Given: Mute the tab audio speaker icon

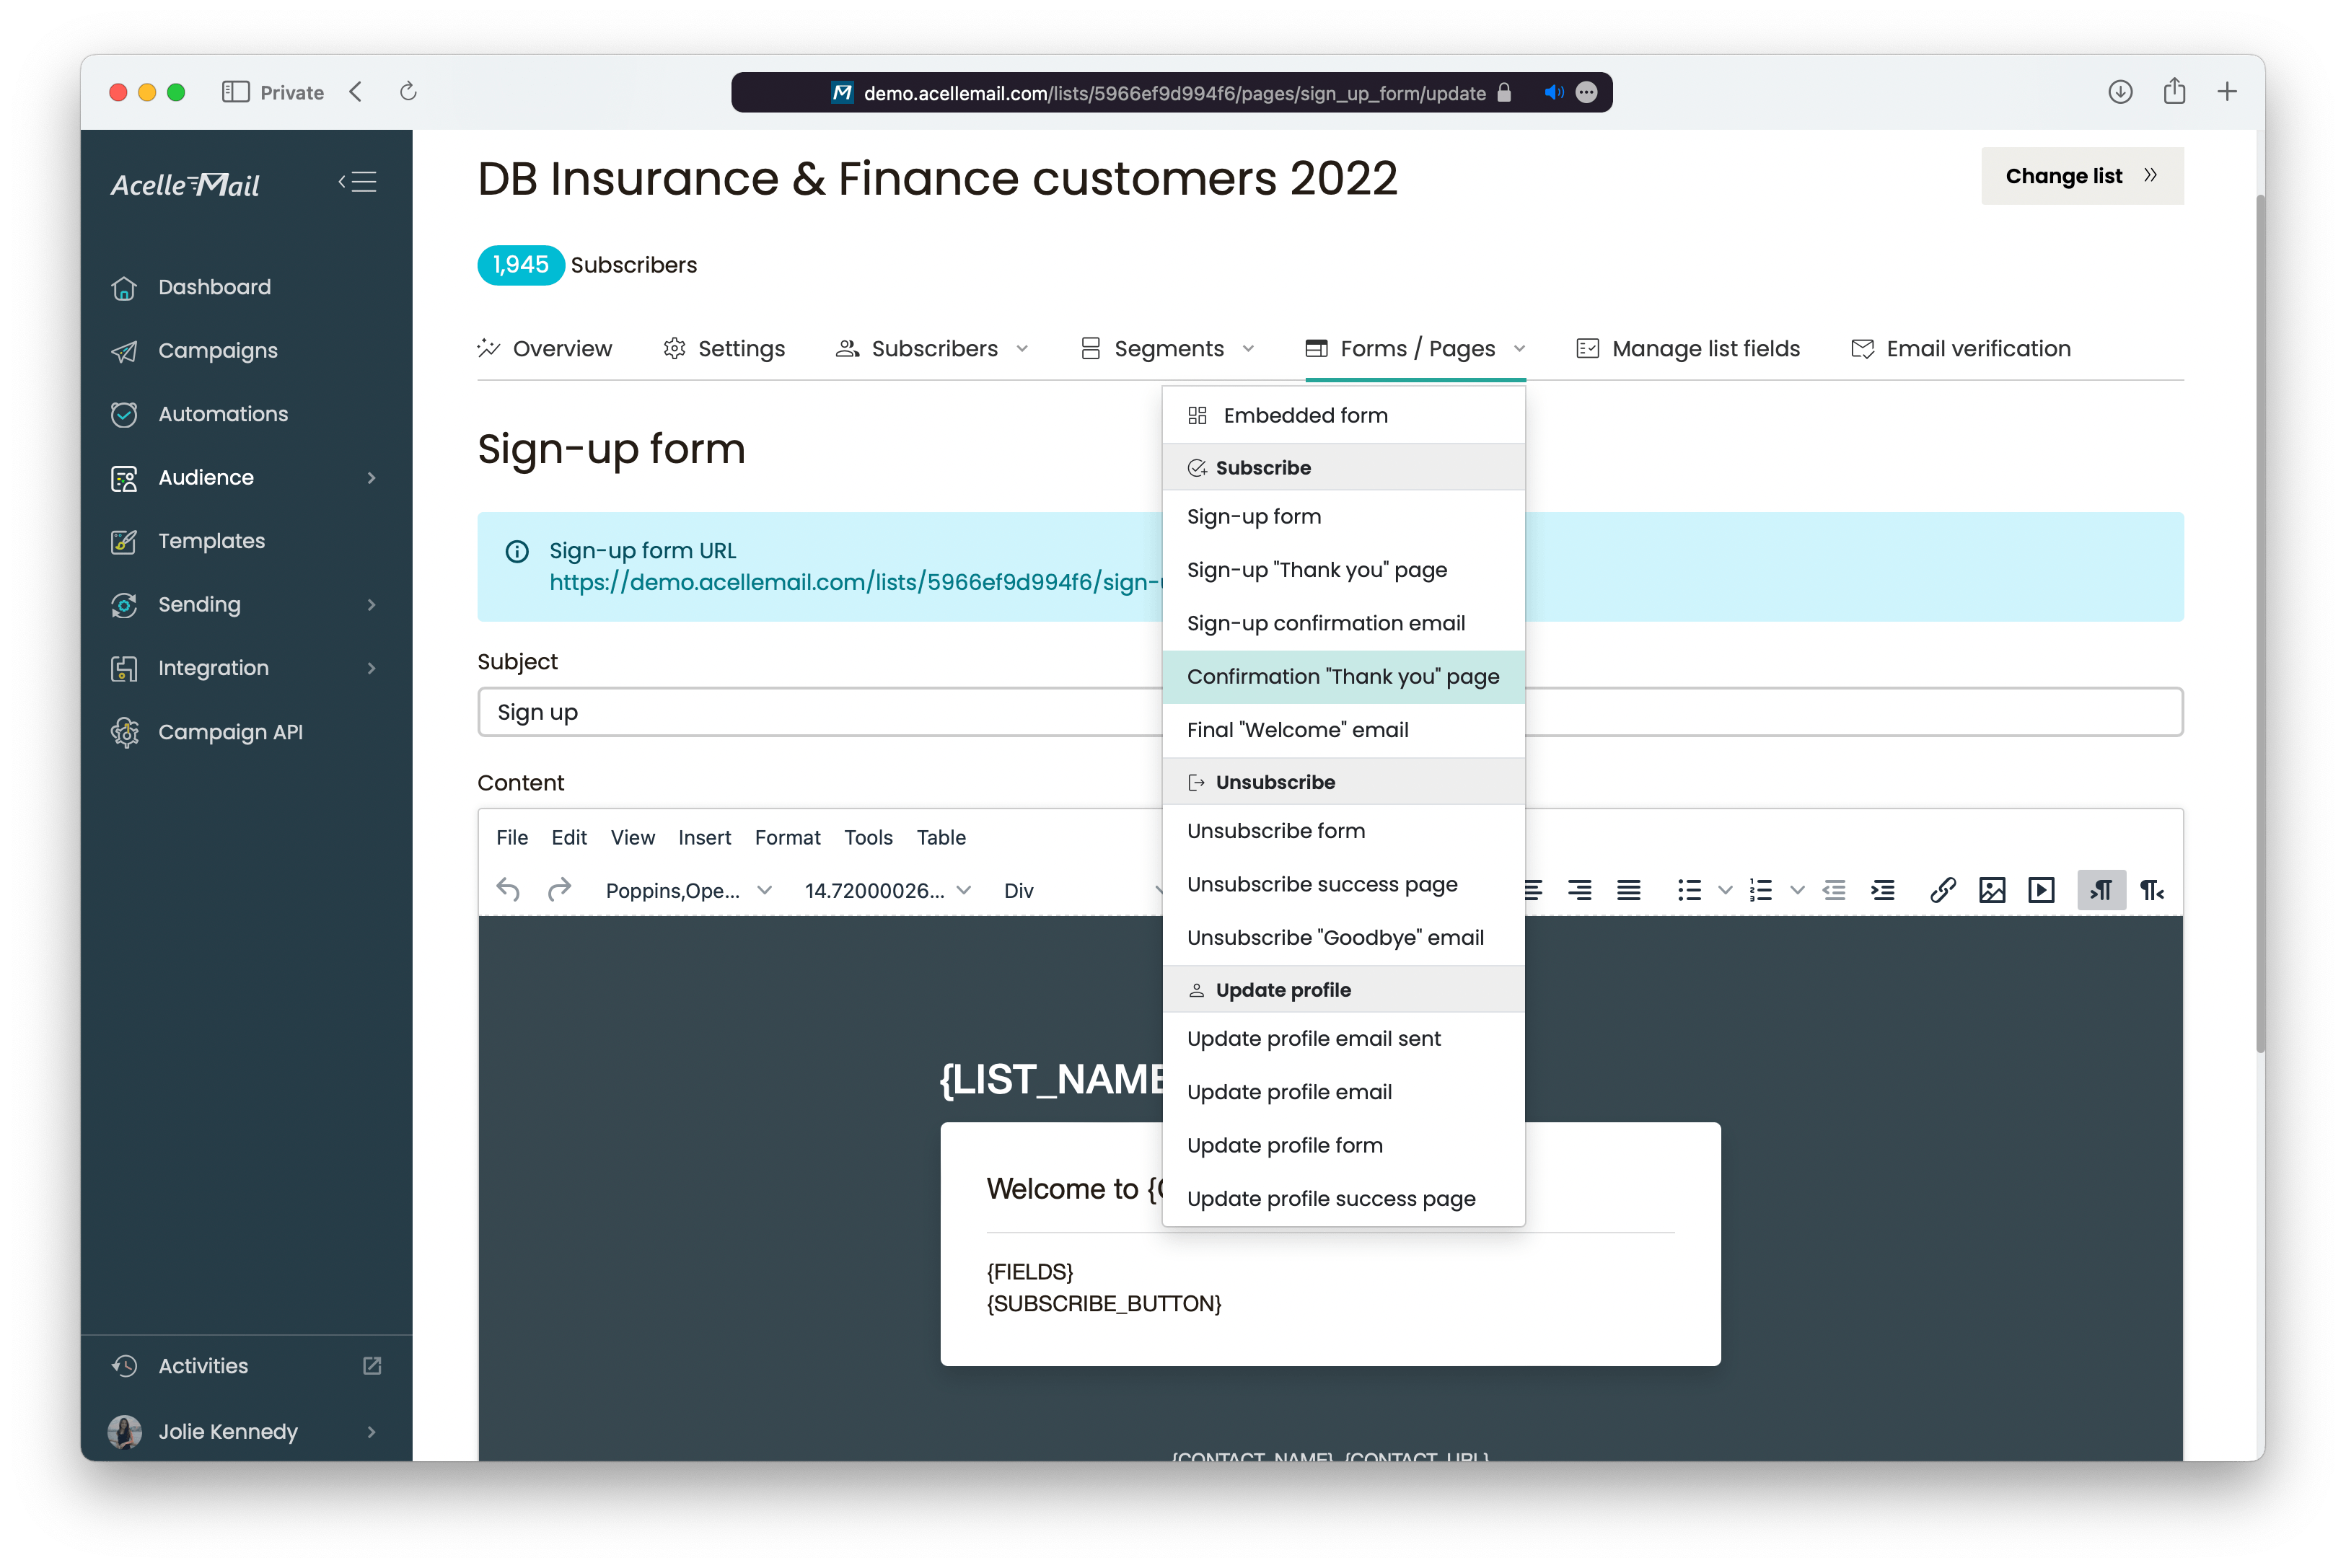Looking at the screenshot, I should [1553, 92].
